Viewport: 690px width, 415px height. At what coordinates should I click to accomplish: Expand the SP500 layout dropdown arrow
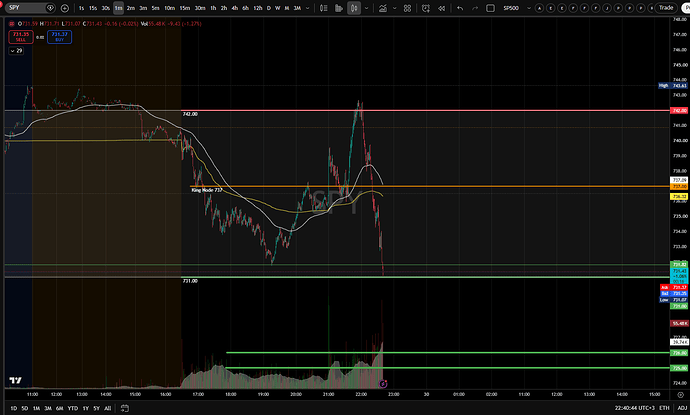[x=529, y=8]
